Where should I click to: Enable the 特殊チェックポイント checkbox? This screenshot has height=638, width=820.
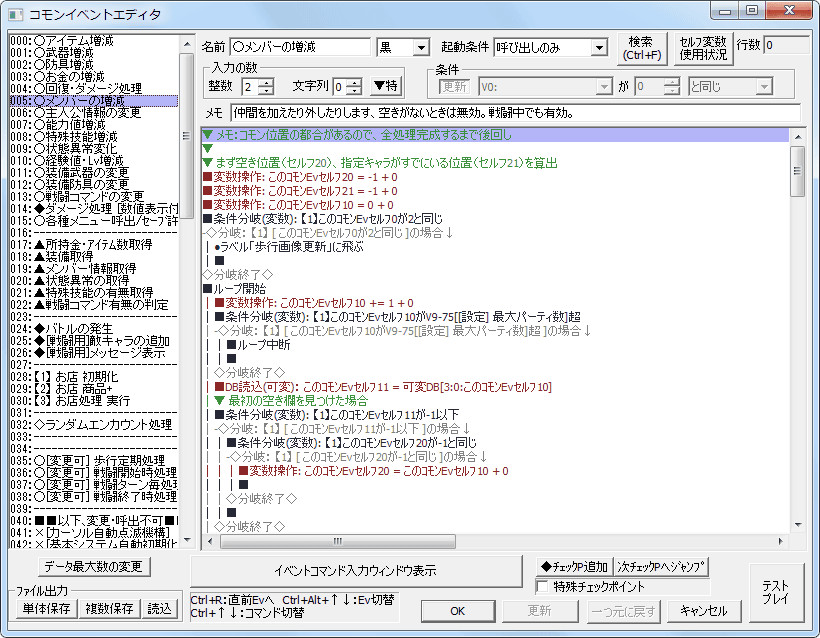[543, 586]
